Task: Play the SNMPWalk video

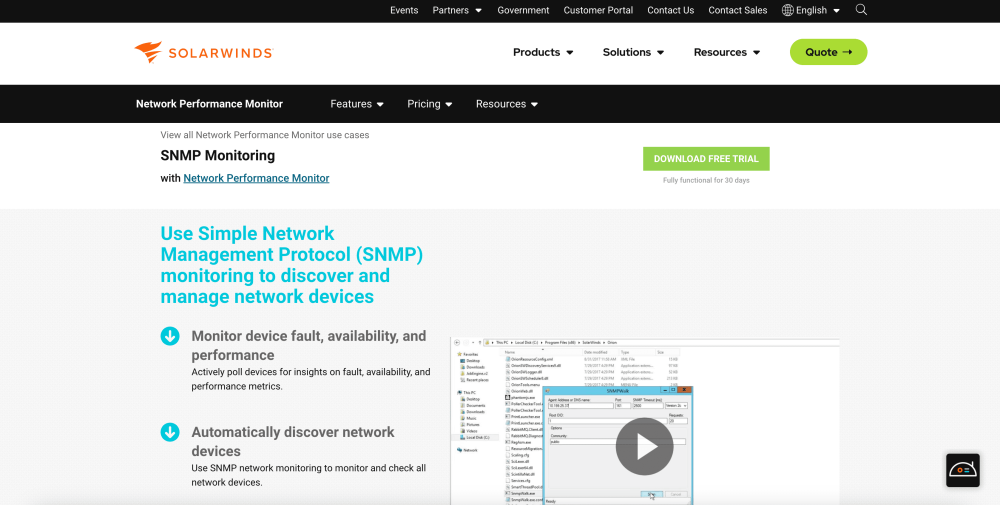Action: [x=644, y=446]
